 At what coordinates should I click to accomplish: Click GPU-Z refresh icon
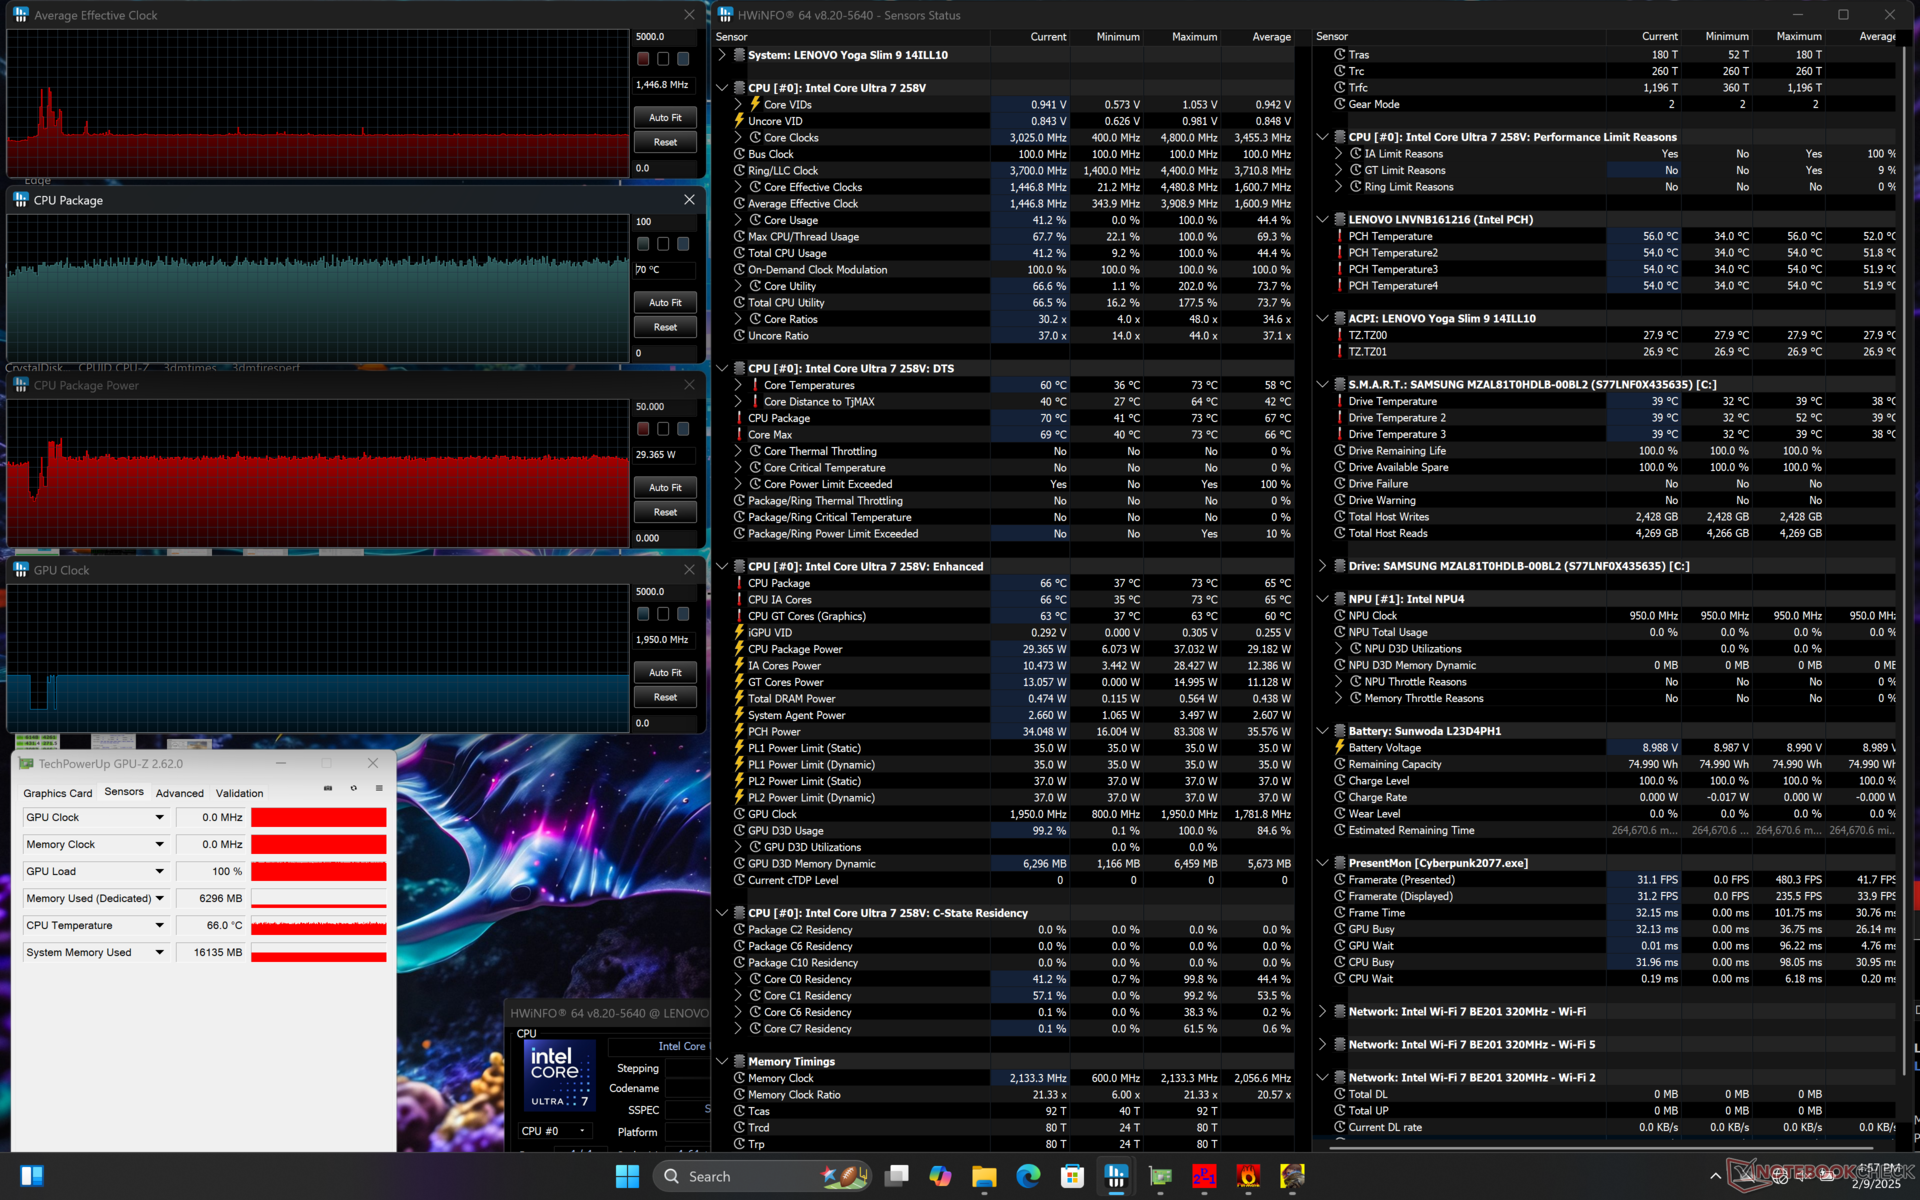tap(353, 789)
